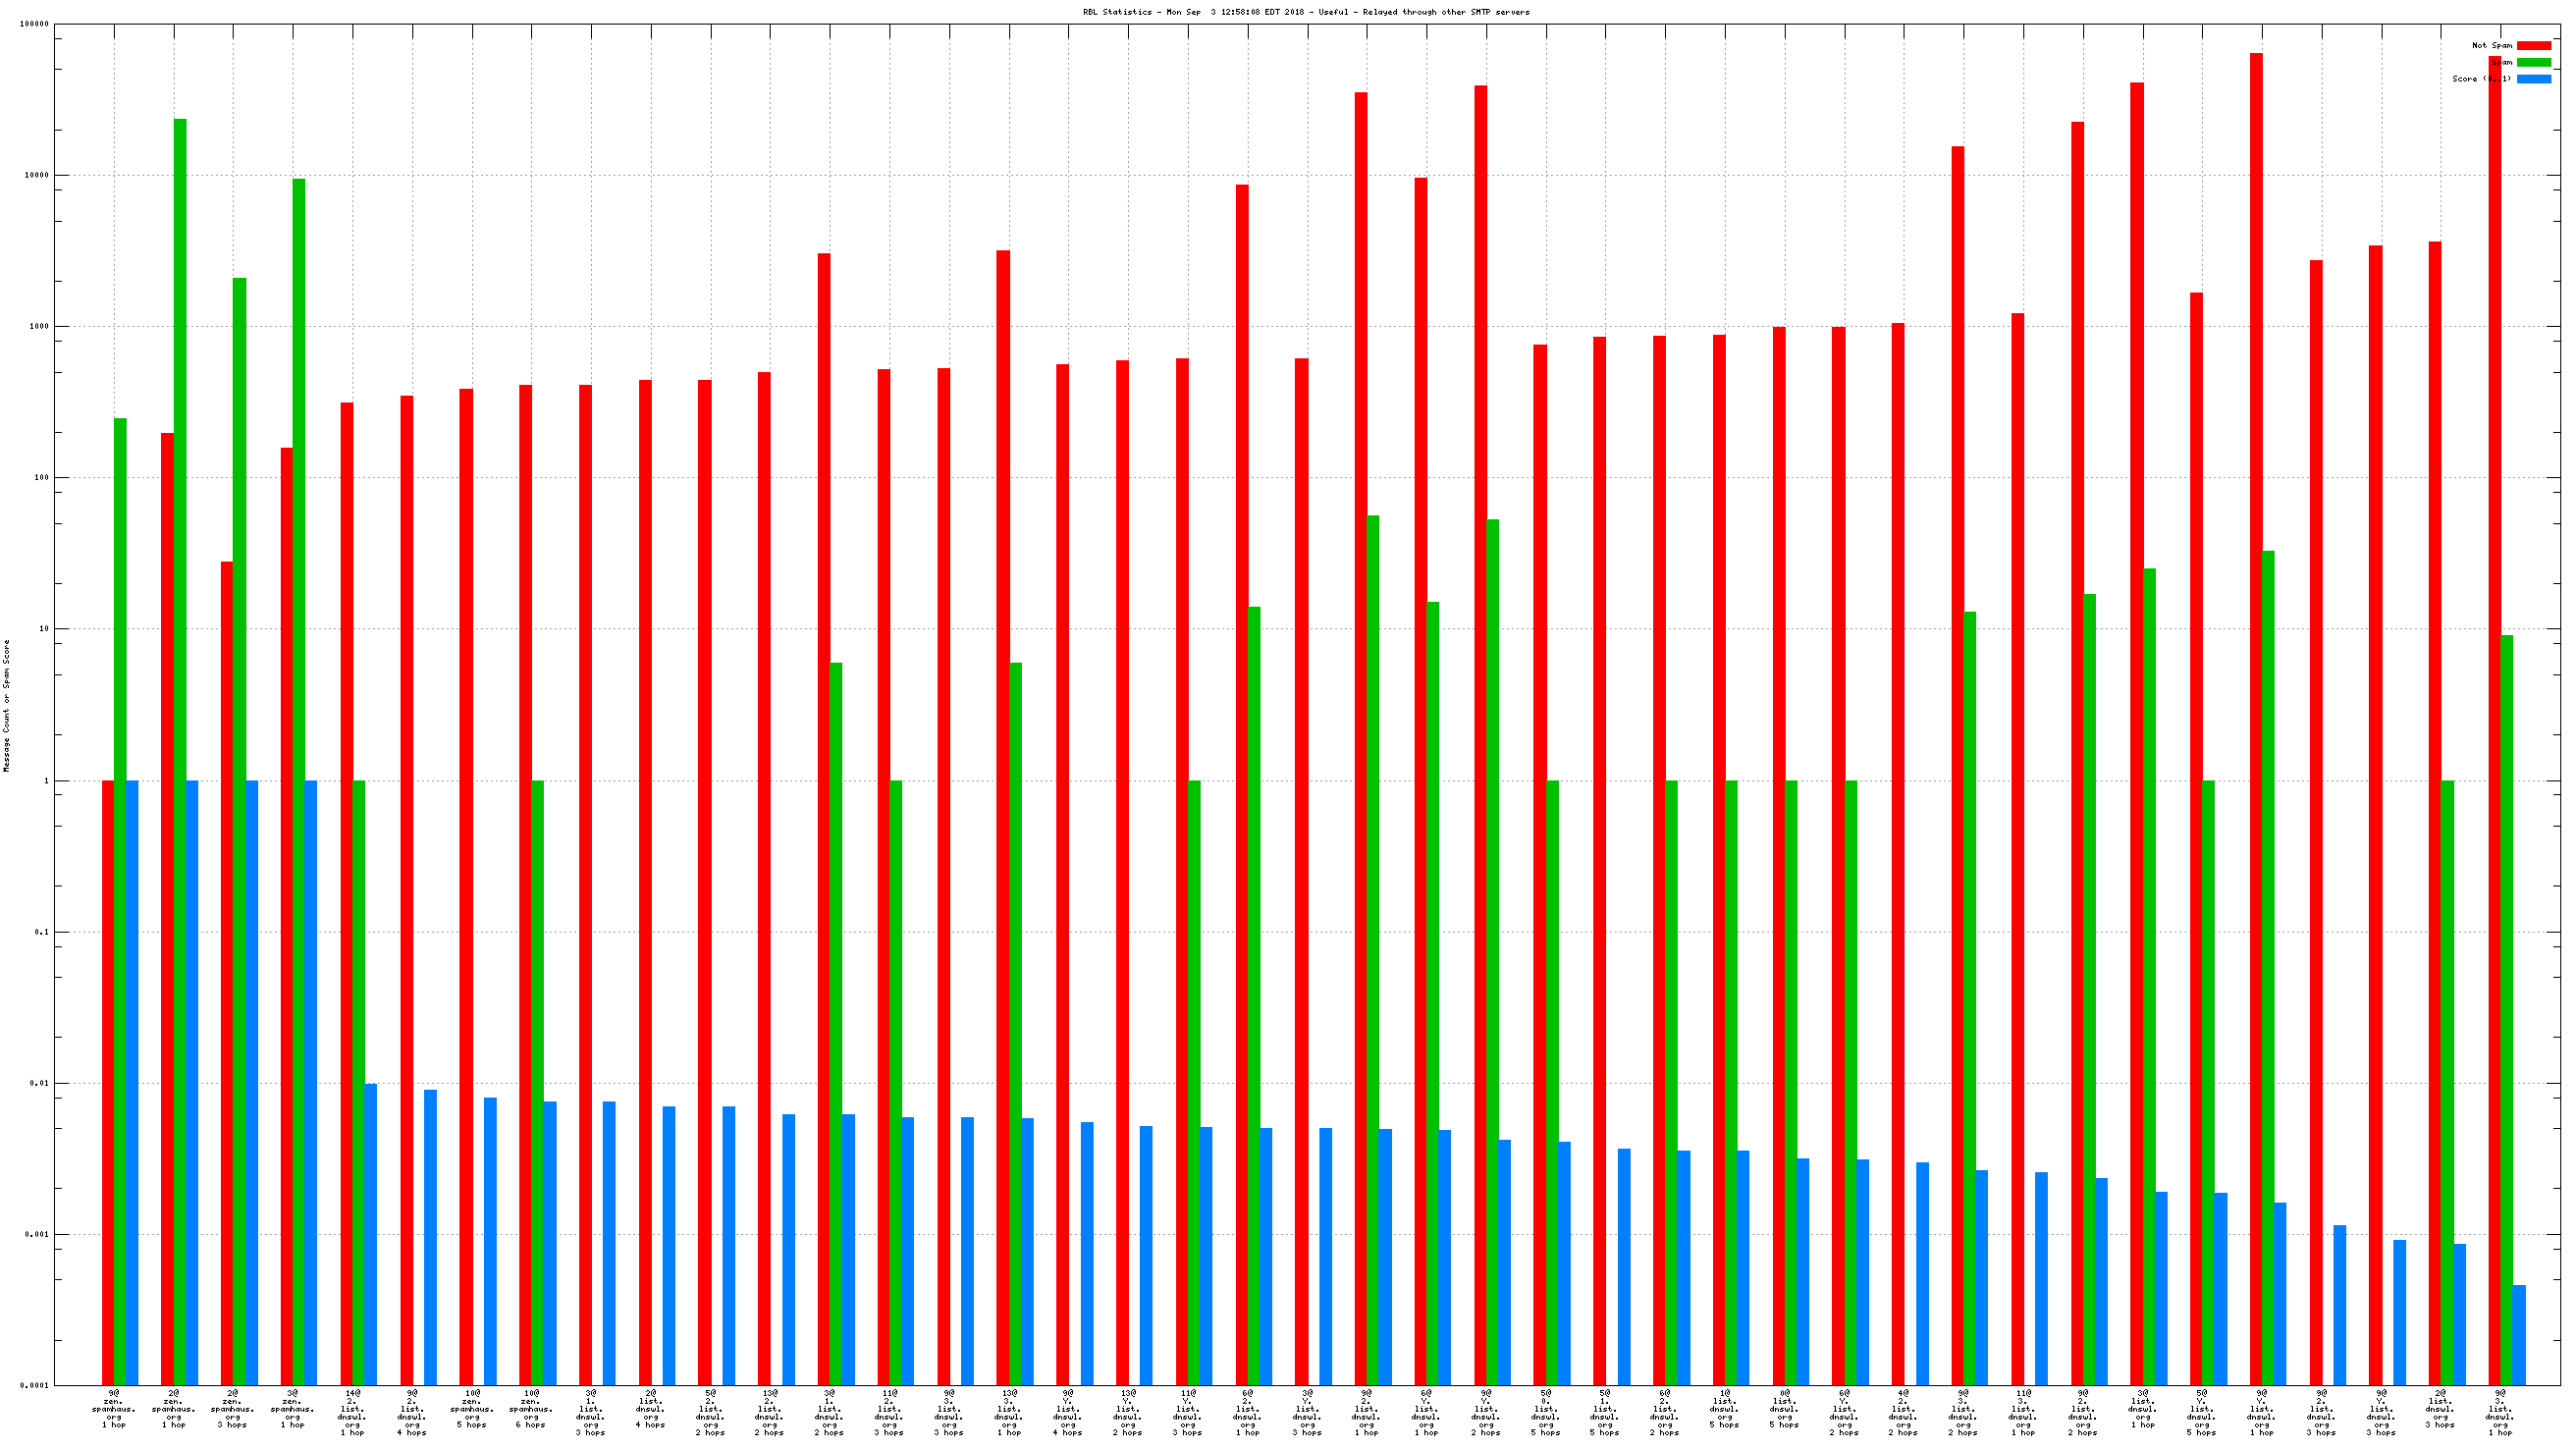Click the red Not Spam legend swatch

[x=2533, y=45]
